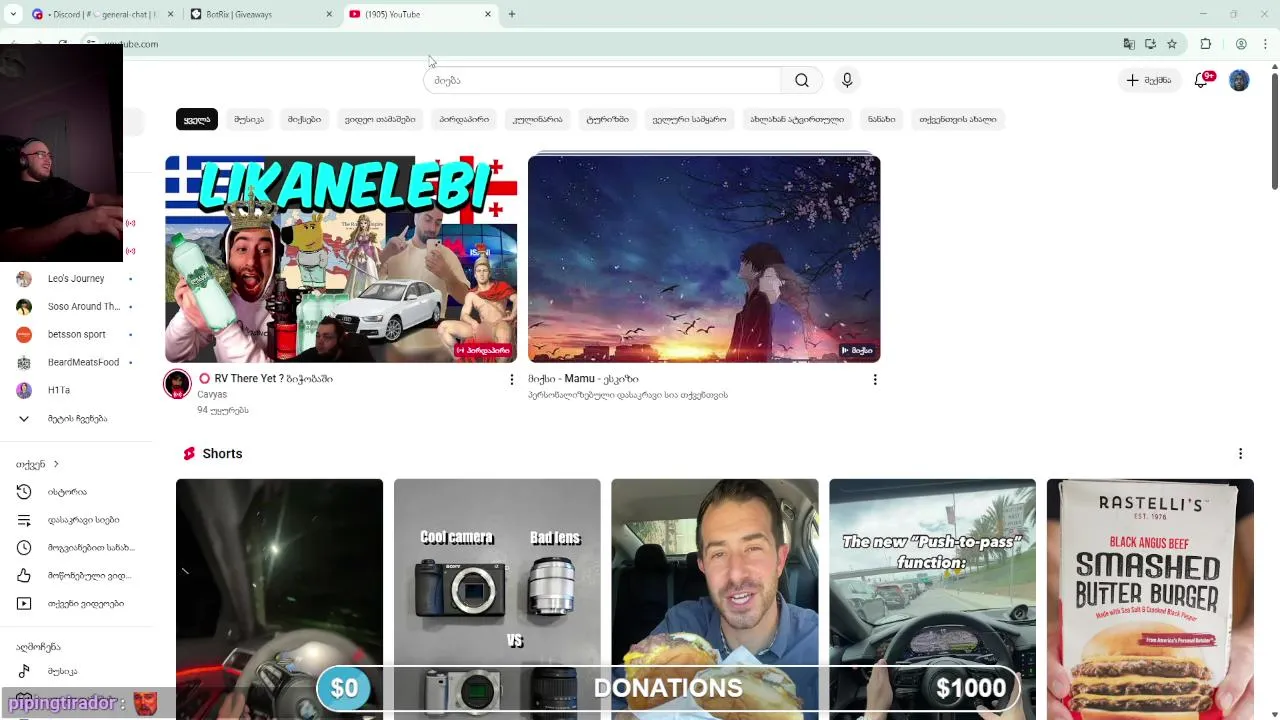The height and width of the screenshot is (720, 1280).
Task: Open Your videos play icon in sidebar
Action: [x=24, y=604]
